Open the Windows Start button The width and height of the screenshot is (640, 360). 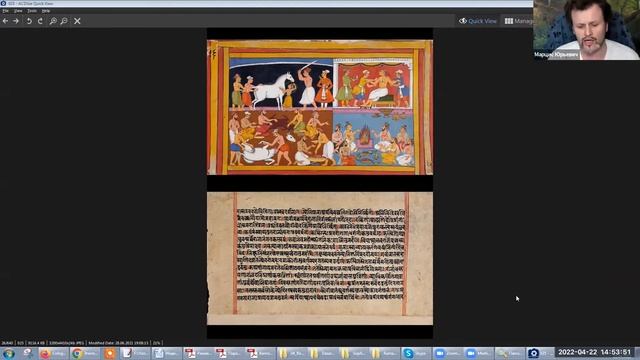pyautogui.click(x=9, y=353)
